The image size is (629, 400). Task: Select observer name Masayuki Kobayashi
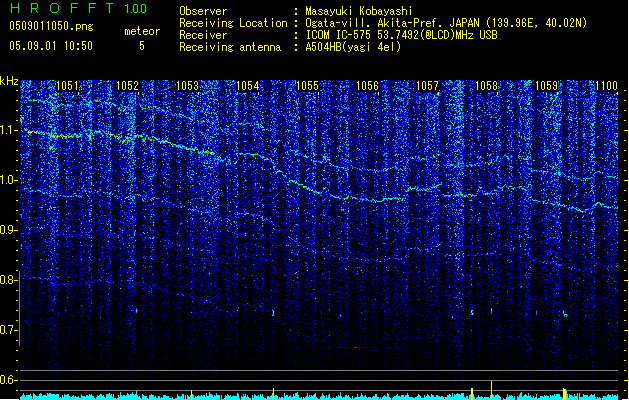[359, 11]
